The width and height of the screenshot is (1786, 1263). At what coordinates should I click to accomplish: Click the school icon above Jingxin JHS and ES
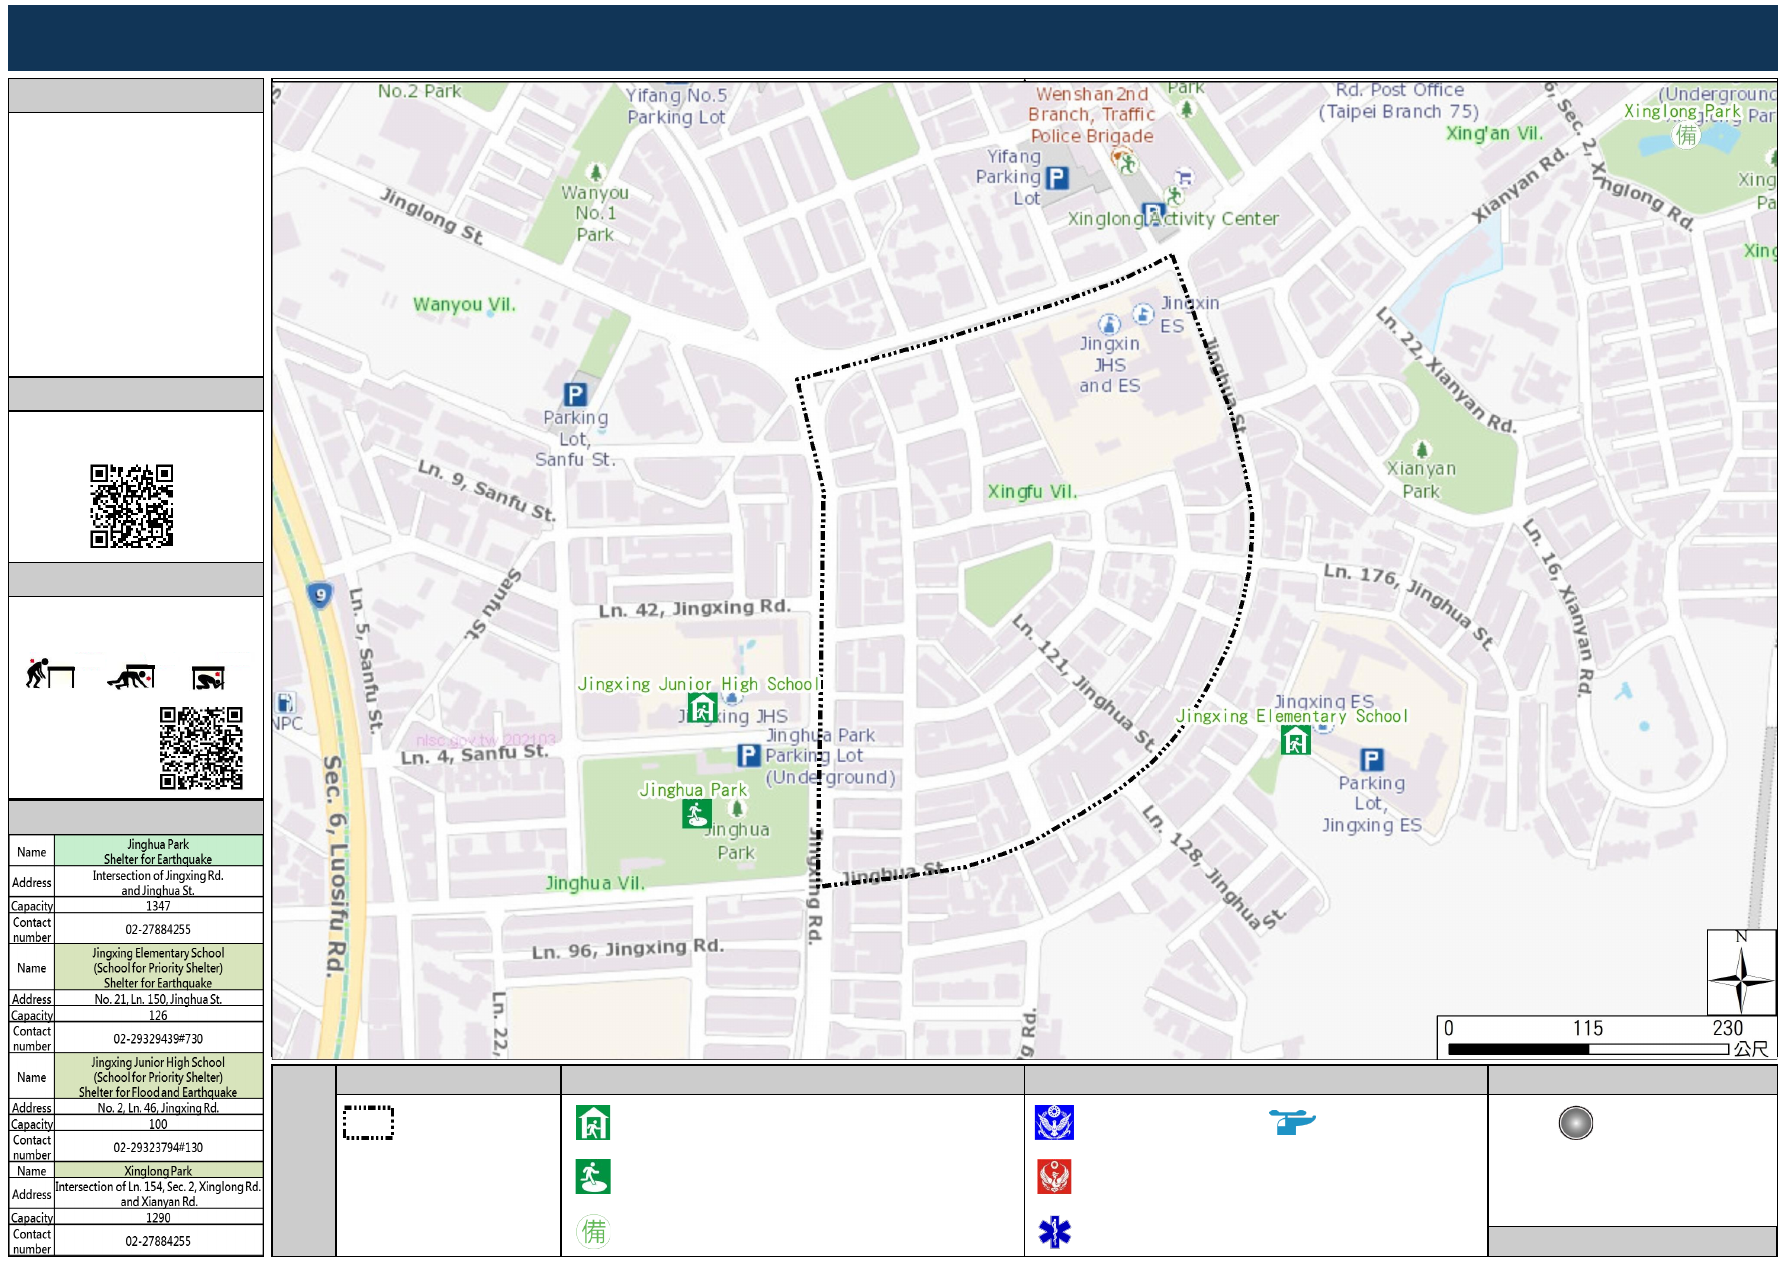(x=1110, y=324)
